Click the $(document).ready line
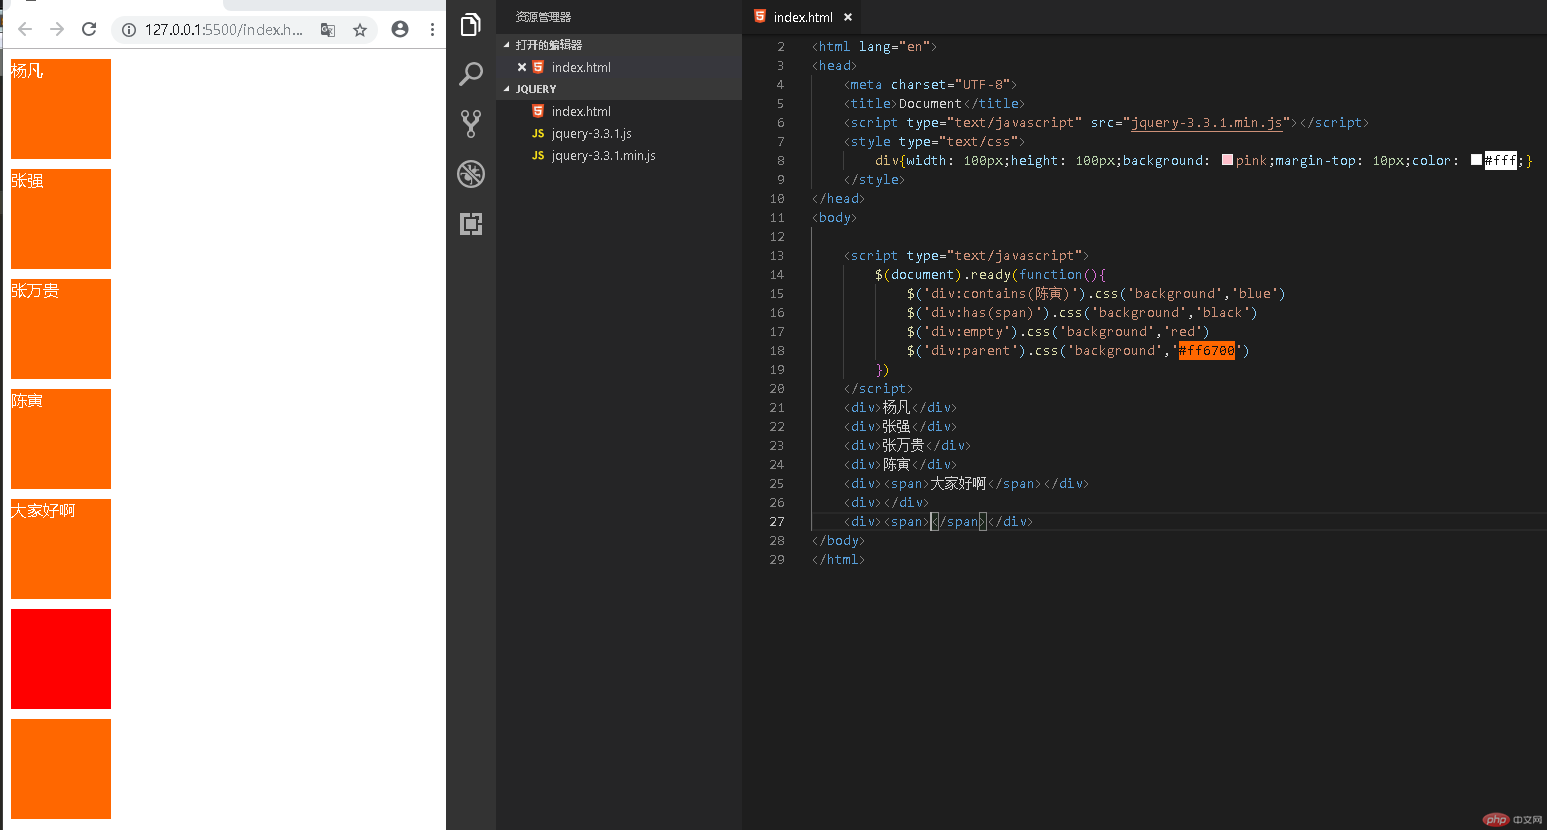Screen dimensions: 1547x830 coord(990,275)
